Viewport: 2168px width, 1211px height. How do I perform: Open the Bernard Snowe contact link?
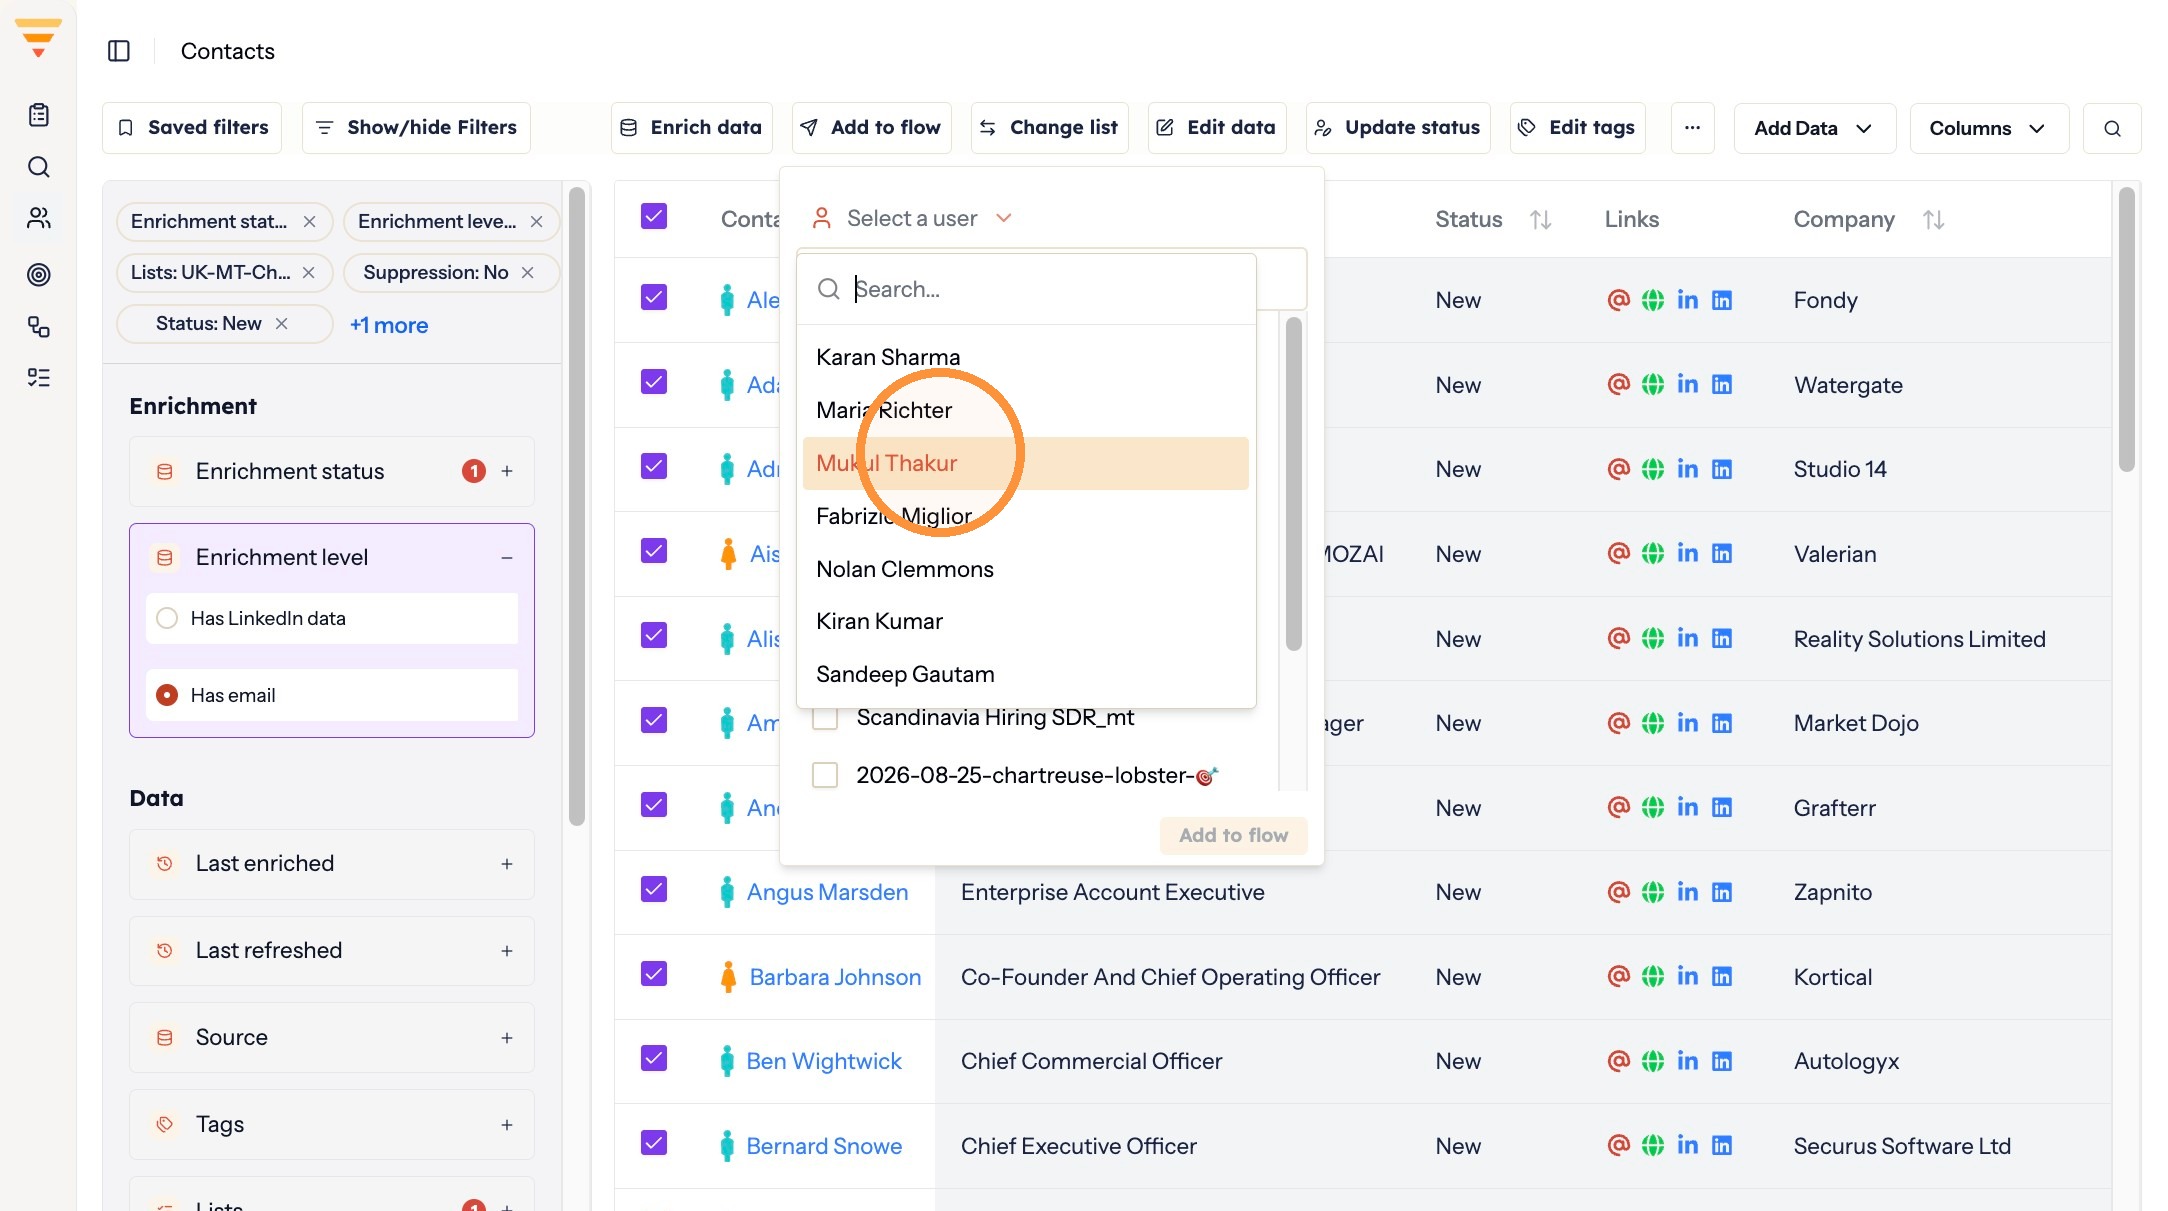pos(824,1146)
